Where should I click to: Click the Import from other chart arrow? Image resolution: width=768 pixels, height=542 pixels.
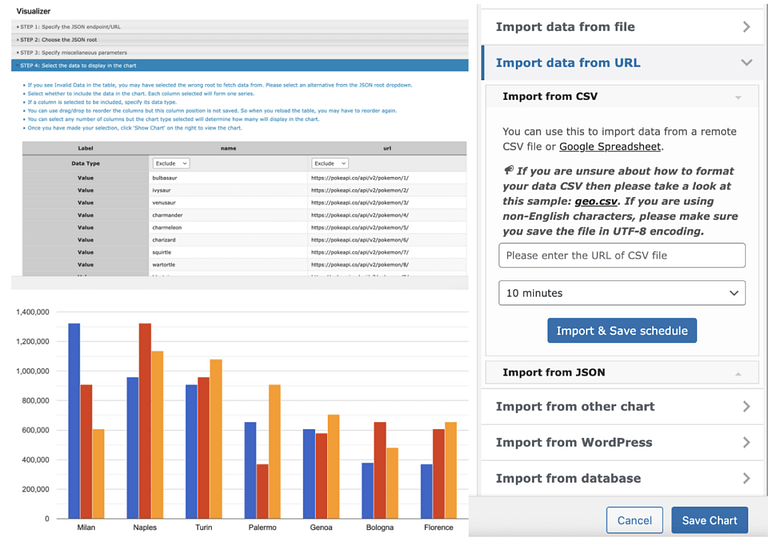click(x=746, y=406)
